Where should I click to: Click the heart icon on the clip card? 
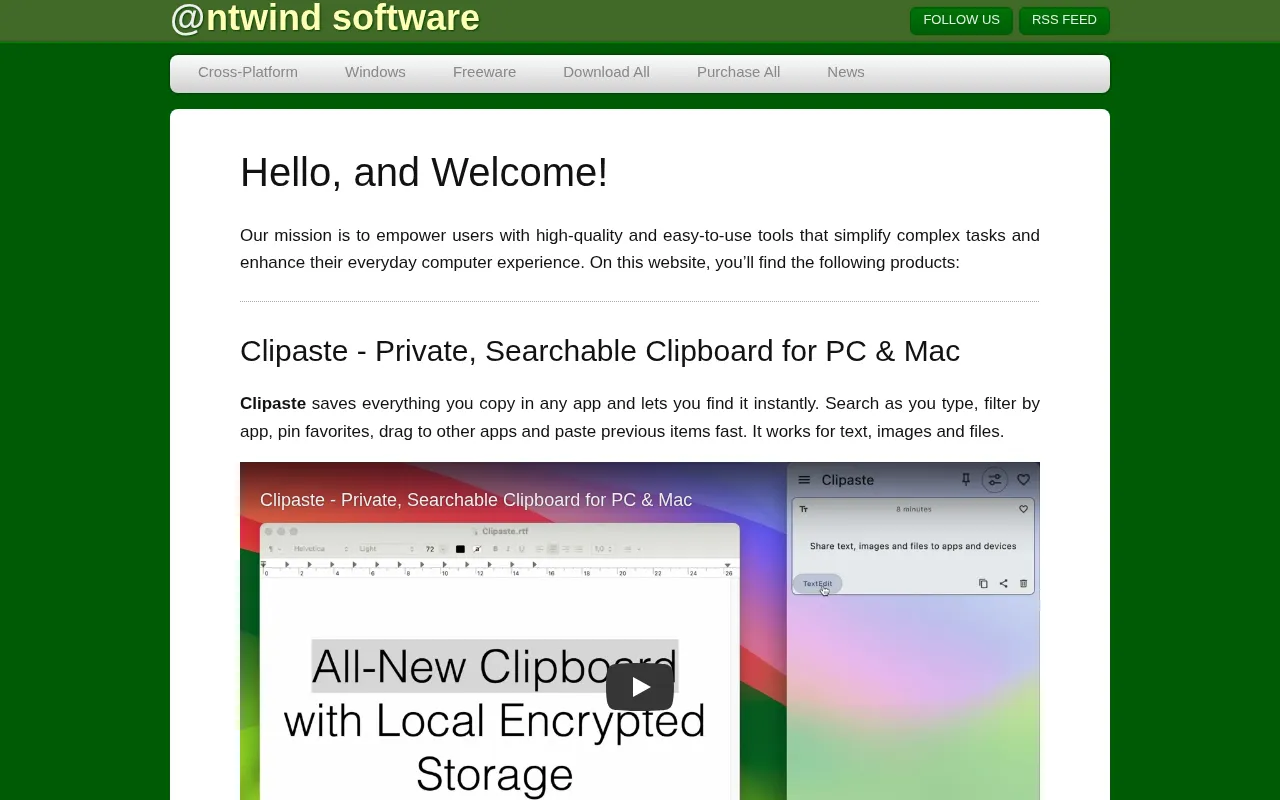click(x=1023, y=509)
